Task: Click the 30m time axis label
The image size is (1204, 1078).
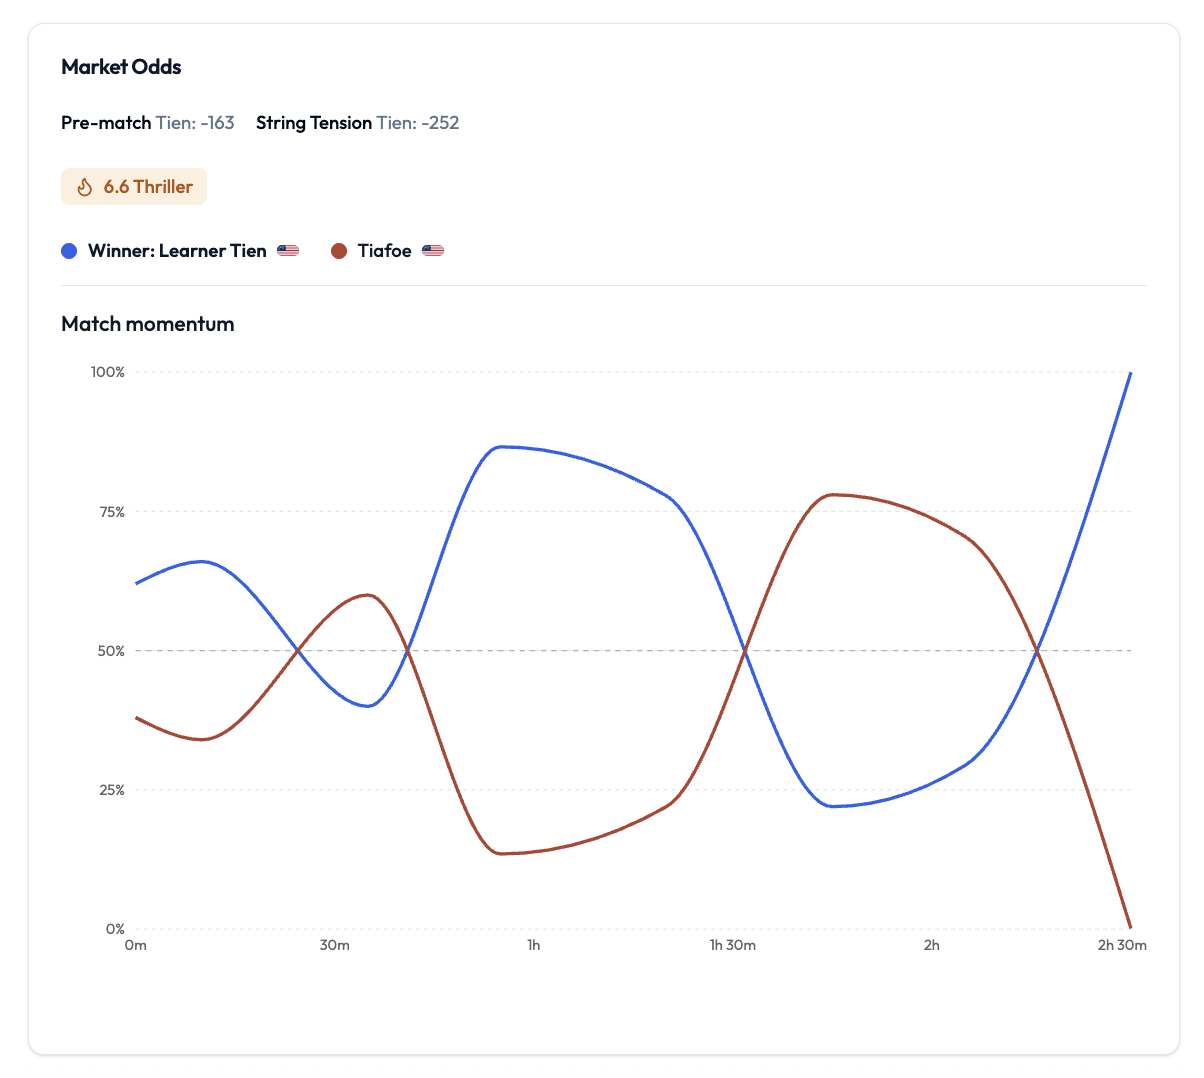Action: [334, 945]
